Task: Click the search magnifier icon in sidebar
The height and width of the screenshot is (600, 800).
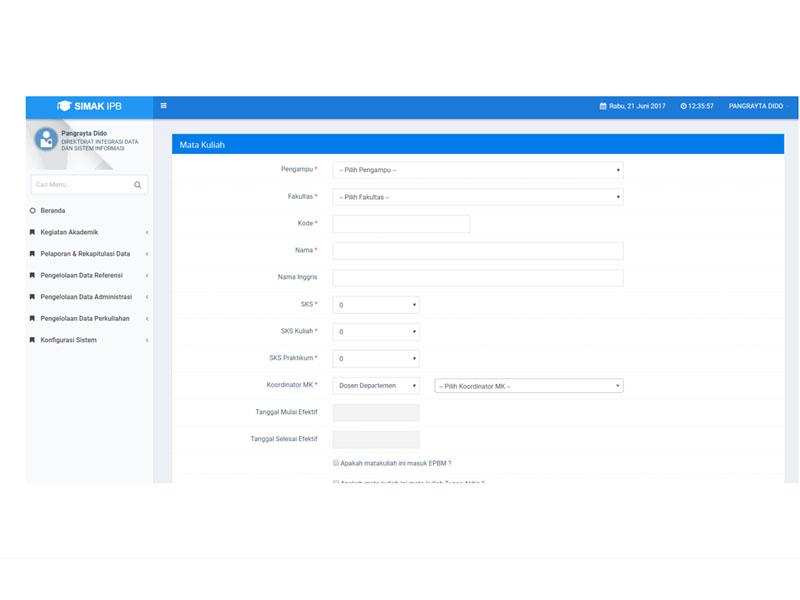Action: point(138,185)
